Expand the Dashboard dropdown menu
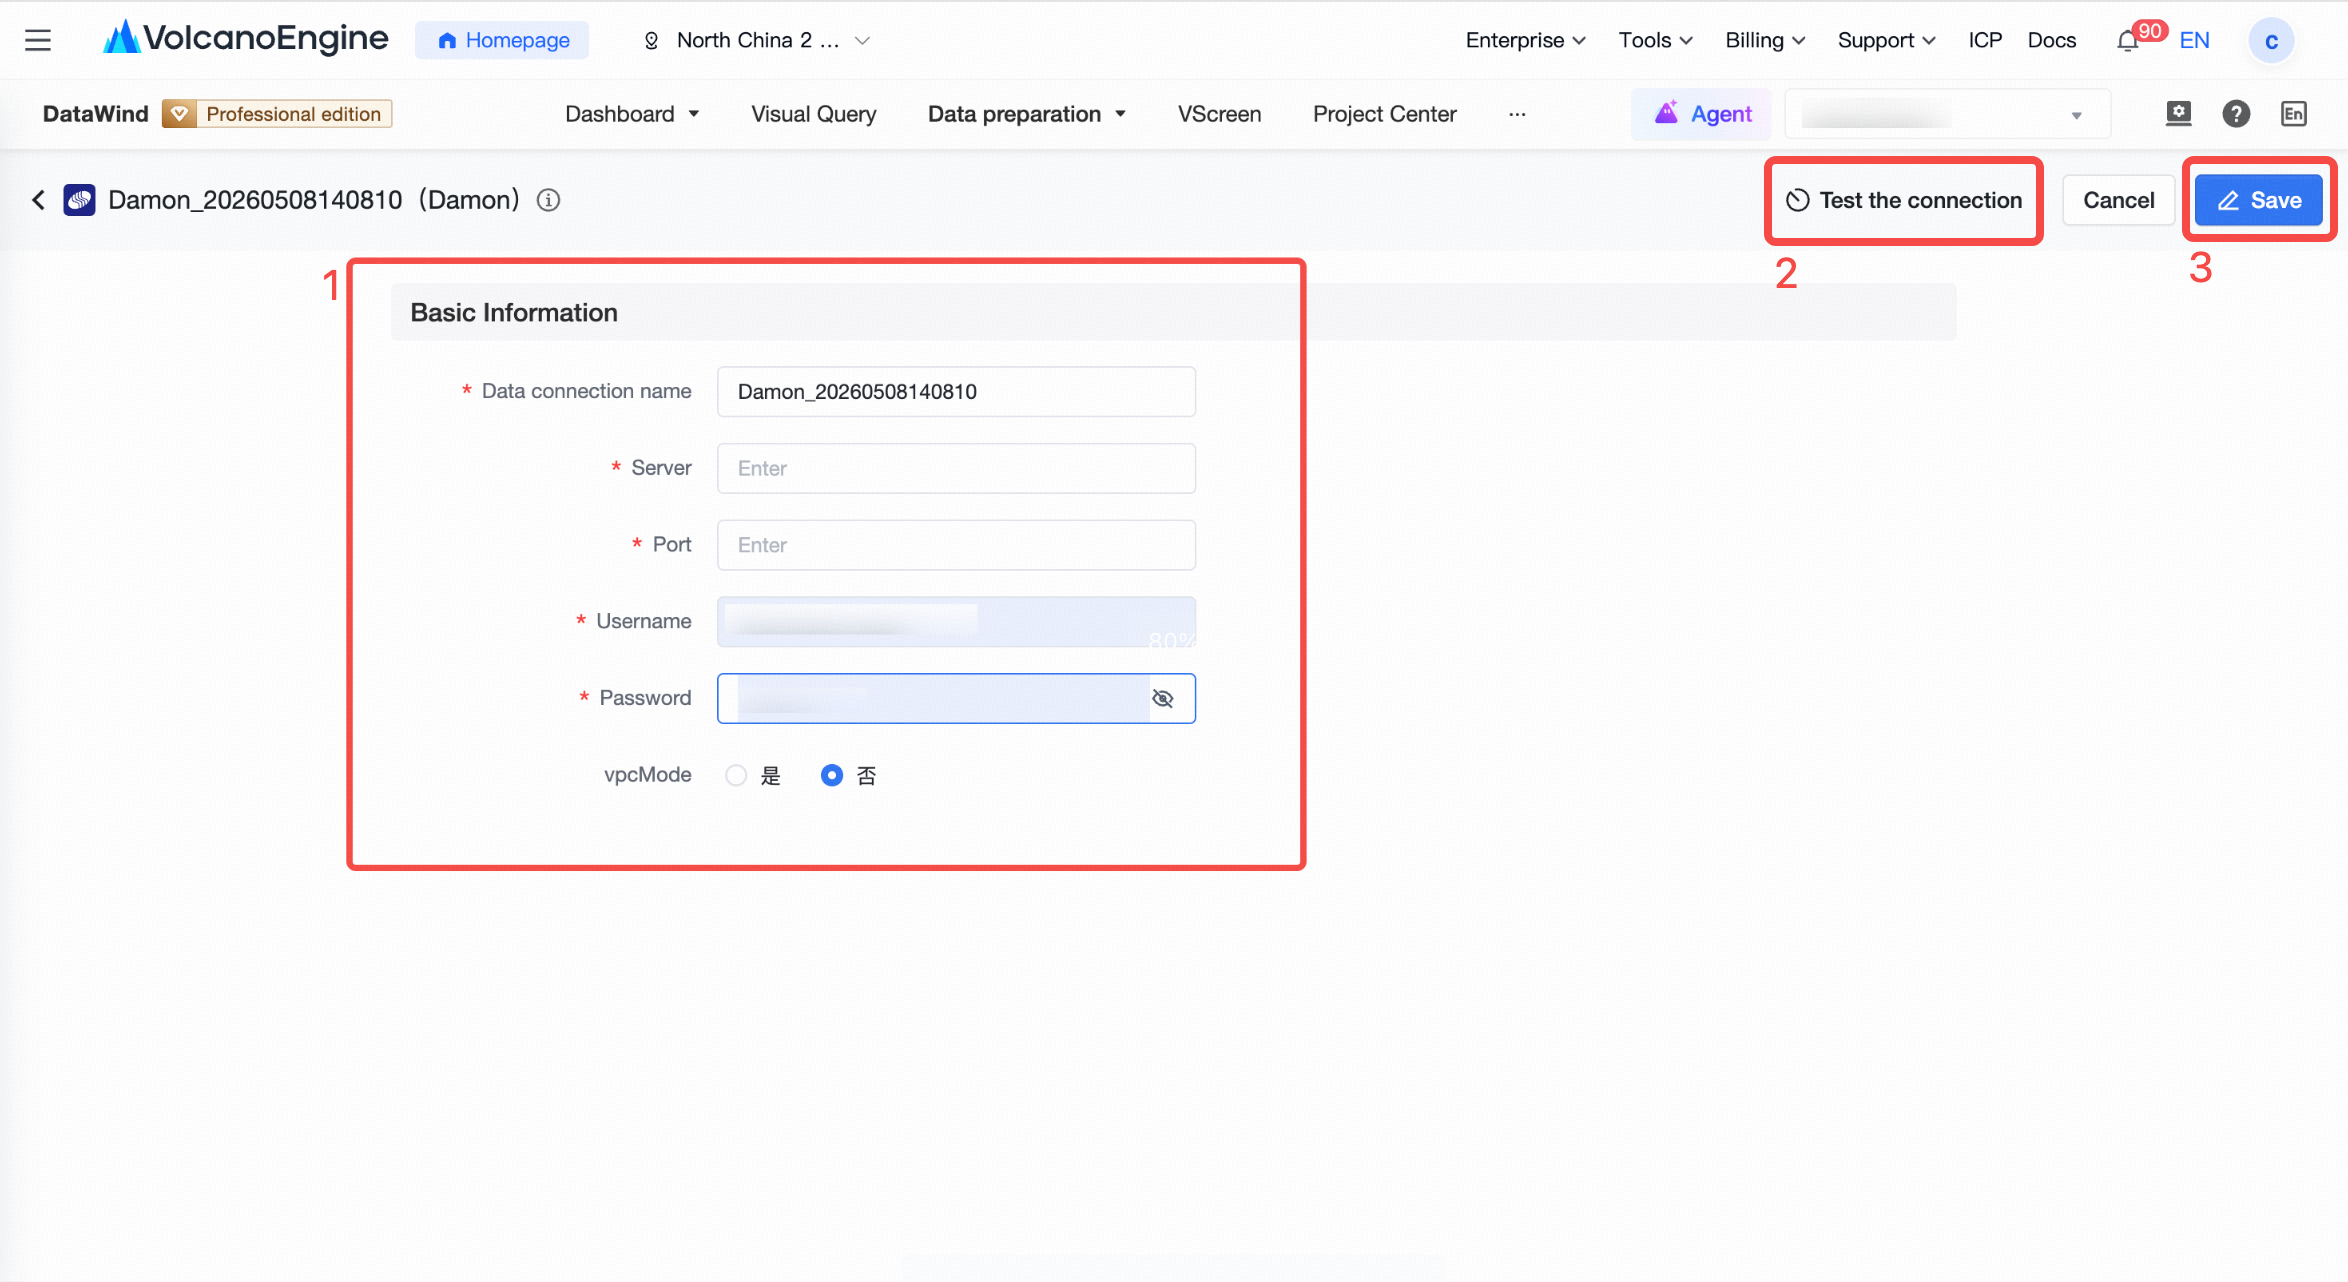Viewport: 2348px width, 1282px height. [x=632, y=114]
